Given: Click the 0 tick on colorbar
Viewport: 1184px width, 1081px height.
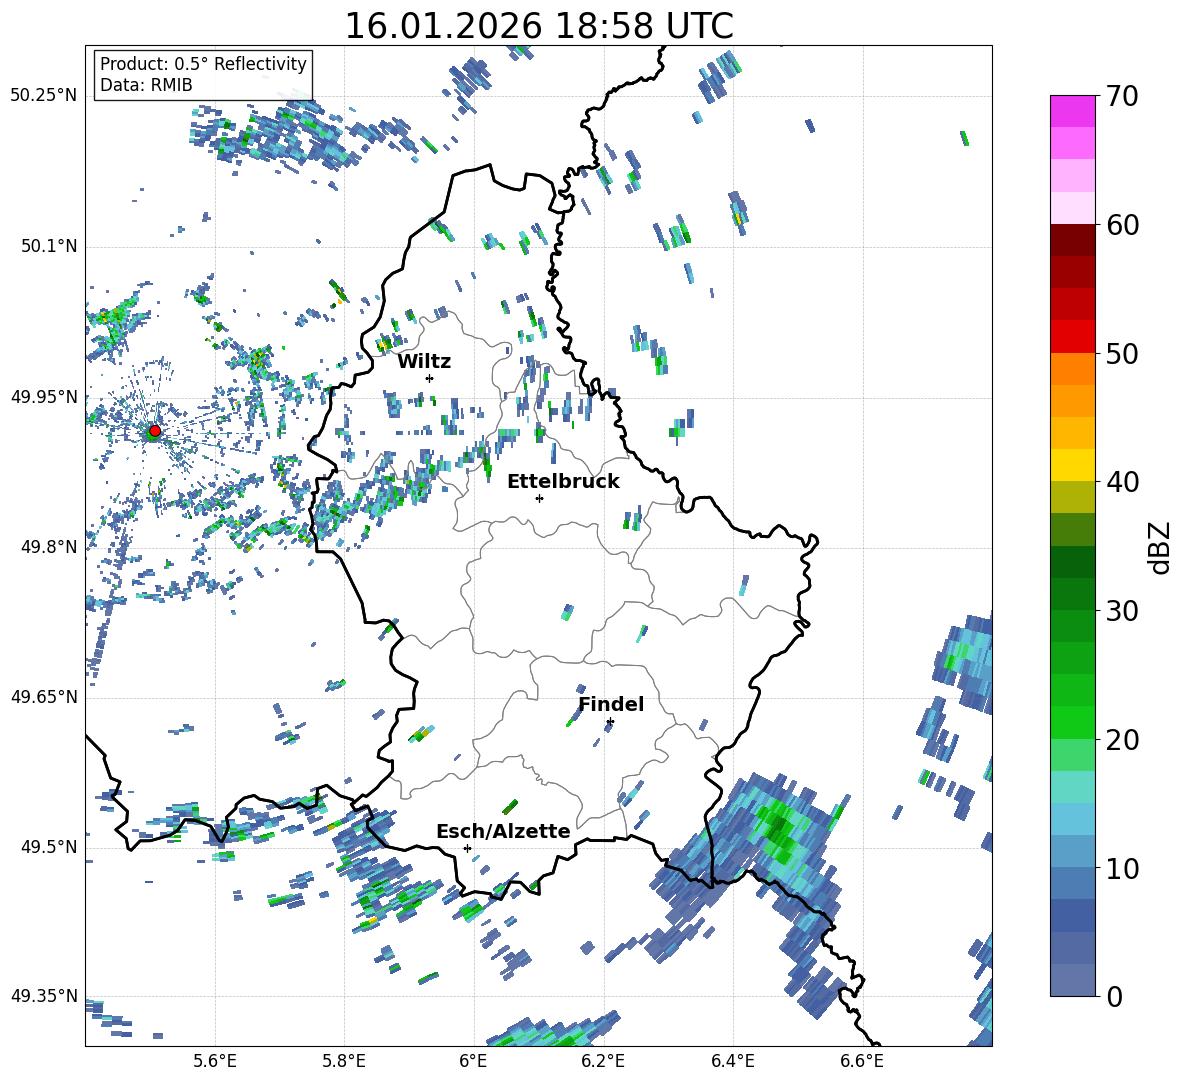Looking at the screenshot, I should 1114,996.
